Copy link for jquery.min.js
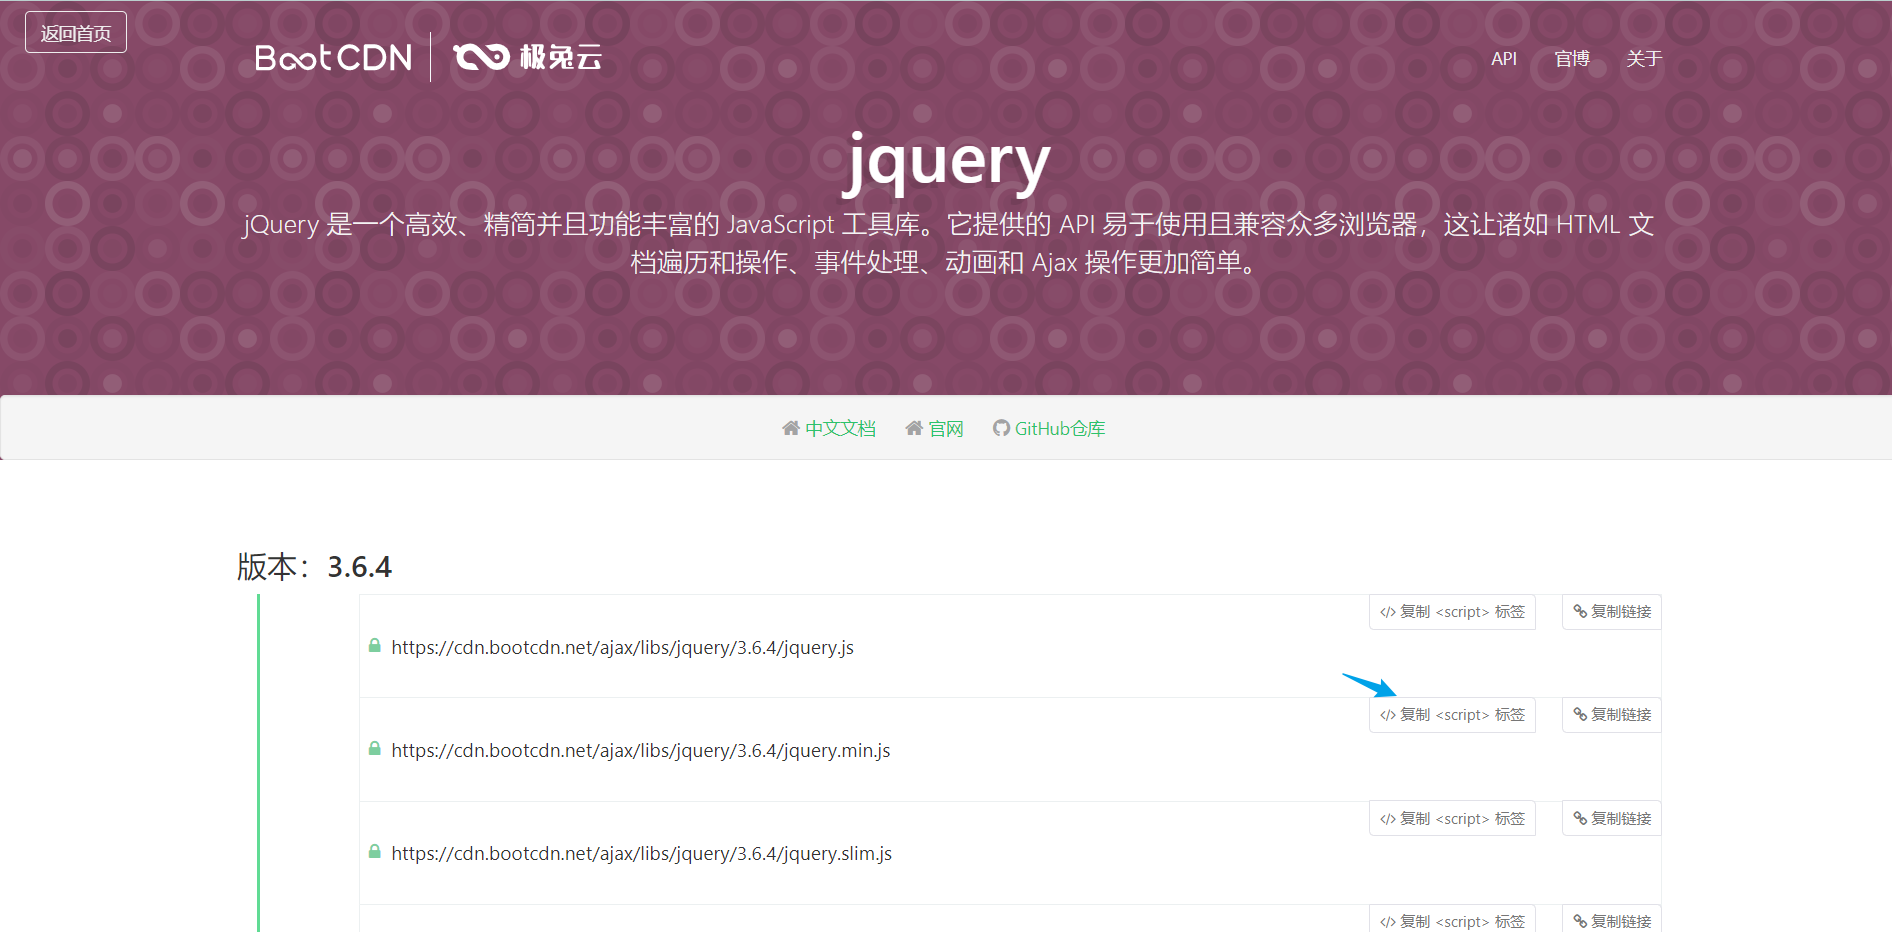 [x=1612, y=715]
